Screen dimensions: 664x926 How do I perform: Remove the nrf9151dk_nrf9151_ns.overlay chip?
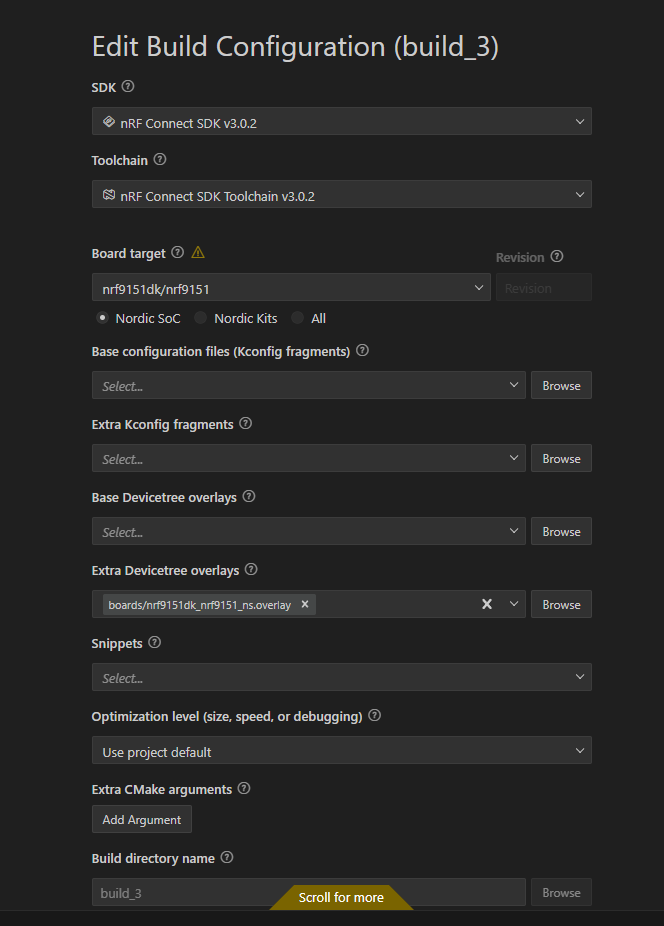(305, 604)
